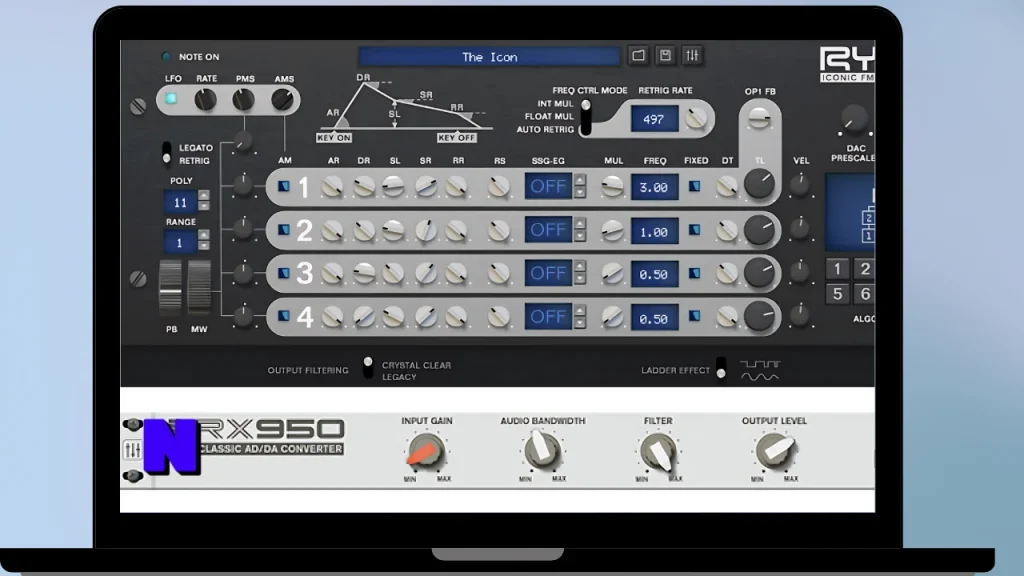This screenshot has height=576, width=1024.
Task: Flip the FREQ CTRL MODE switch
Action: tap(586, 117)
